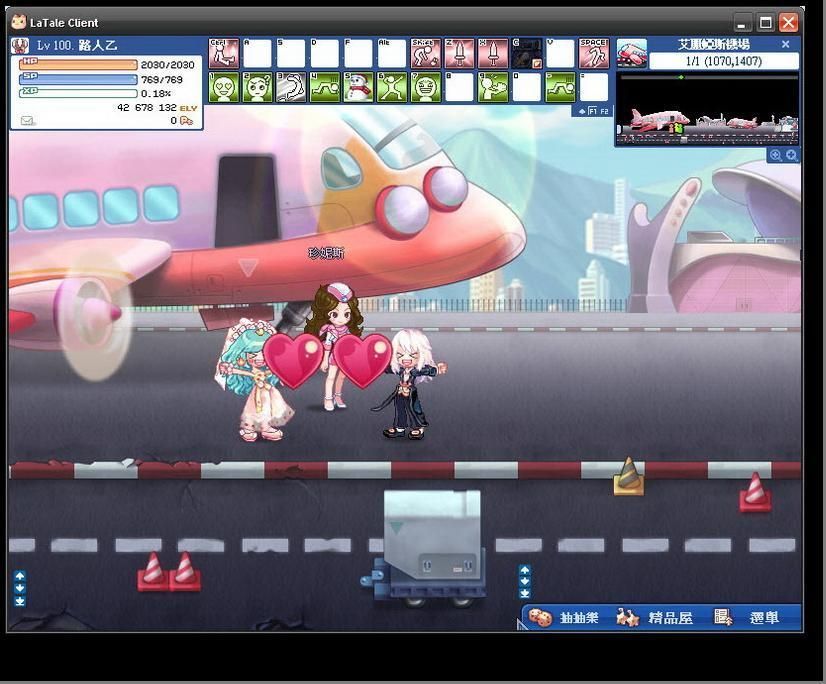Click the XP progress bar

78,93
